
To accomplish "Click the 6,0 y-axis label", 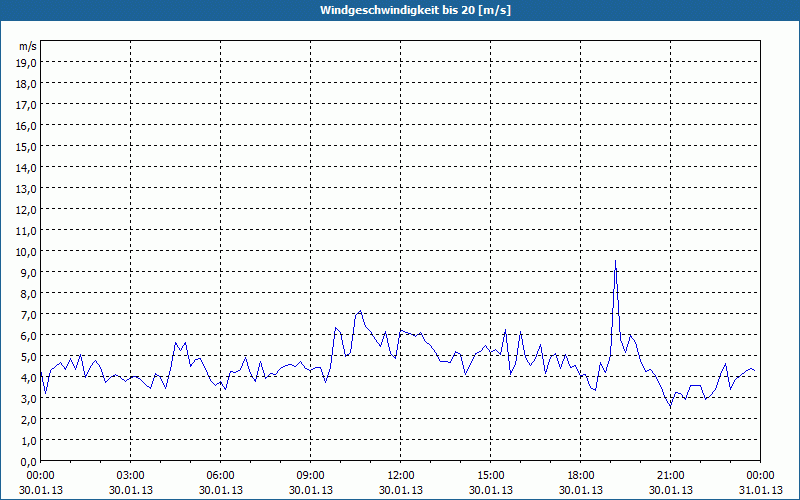I will pyautogui.click(x=29, y=336).
